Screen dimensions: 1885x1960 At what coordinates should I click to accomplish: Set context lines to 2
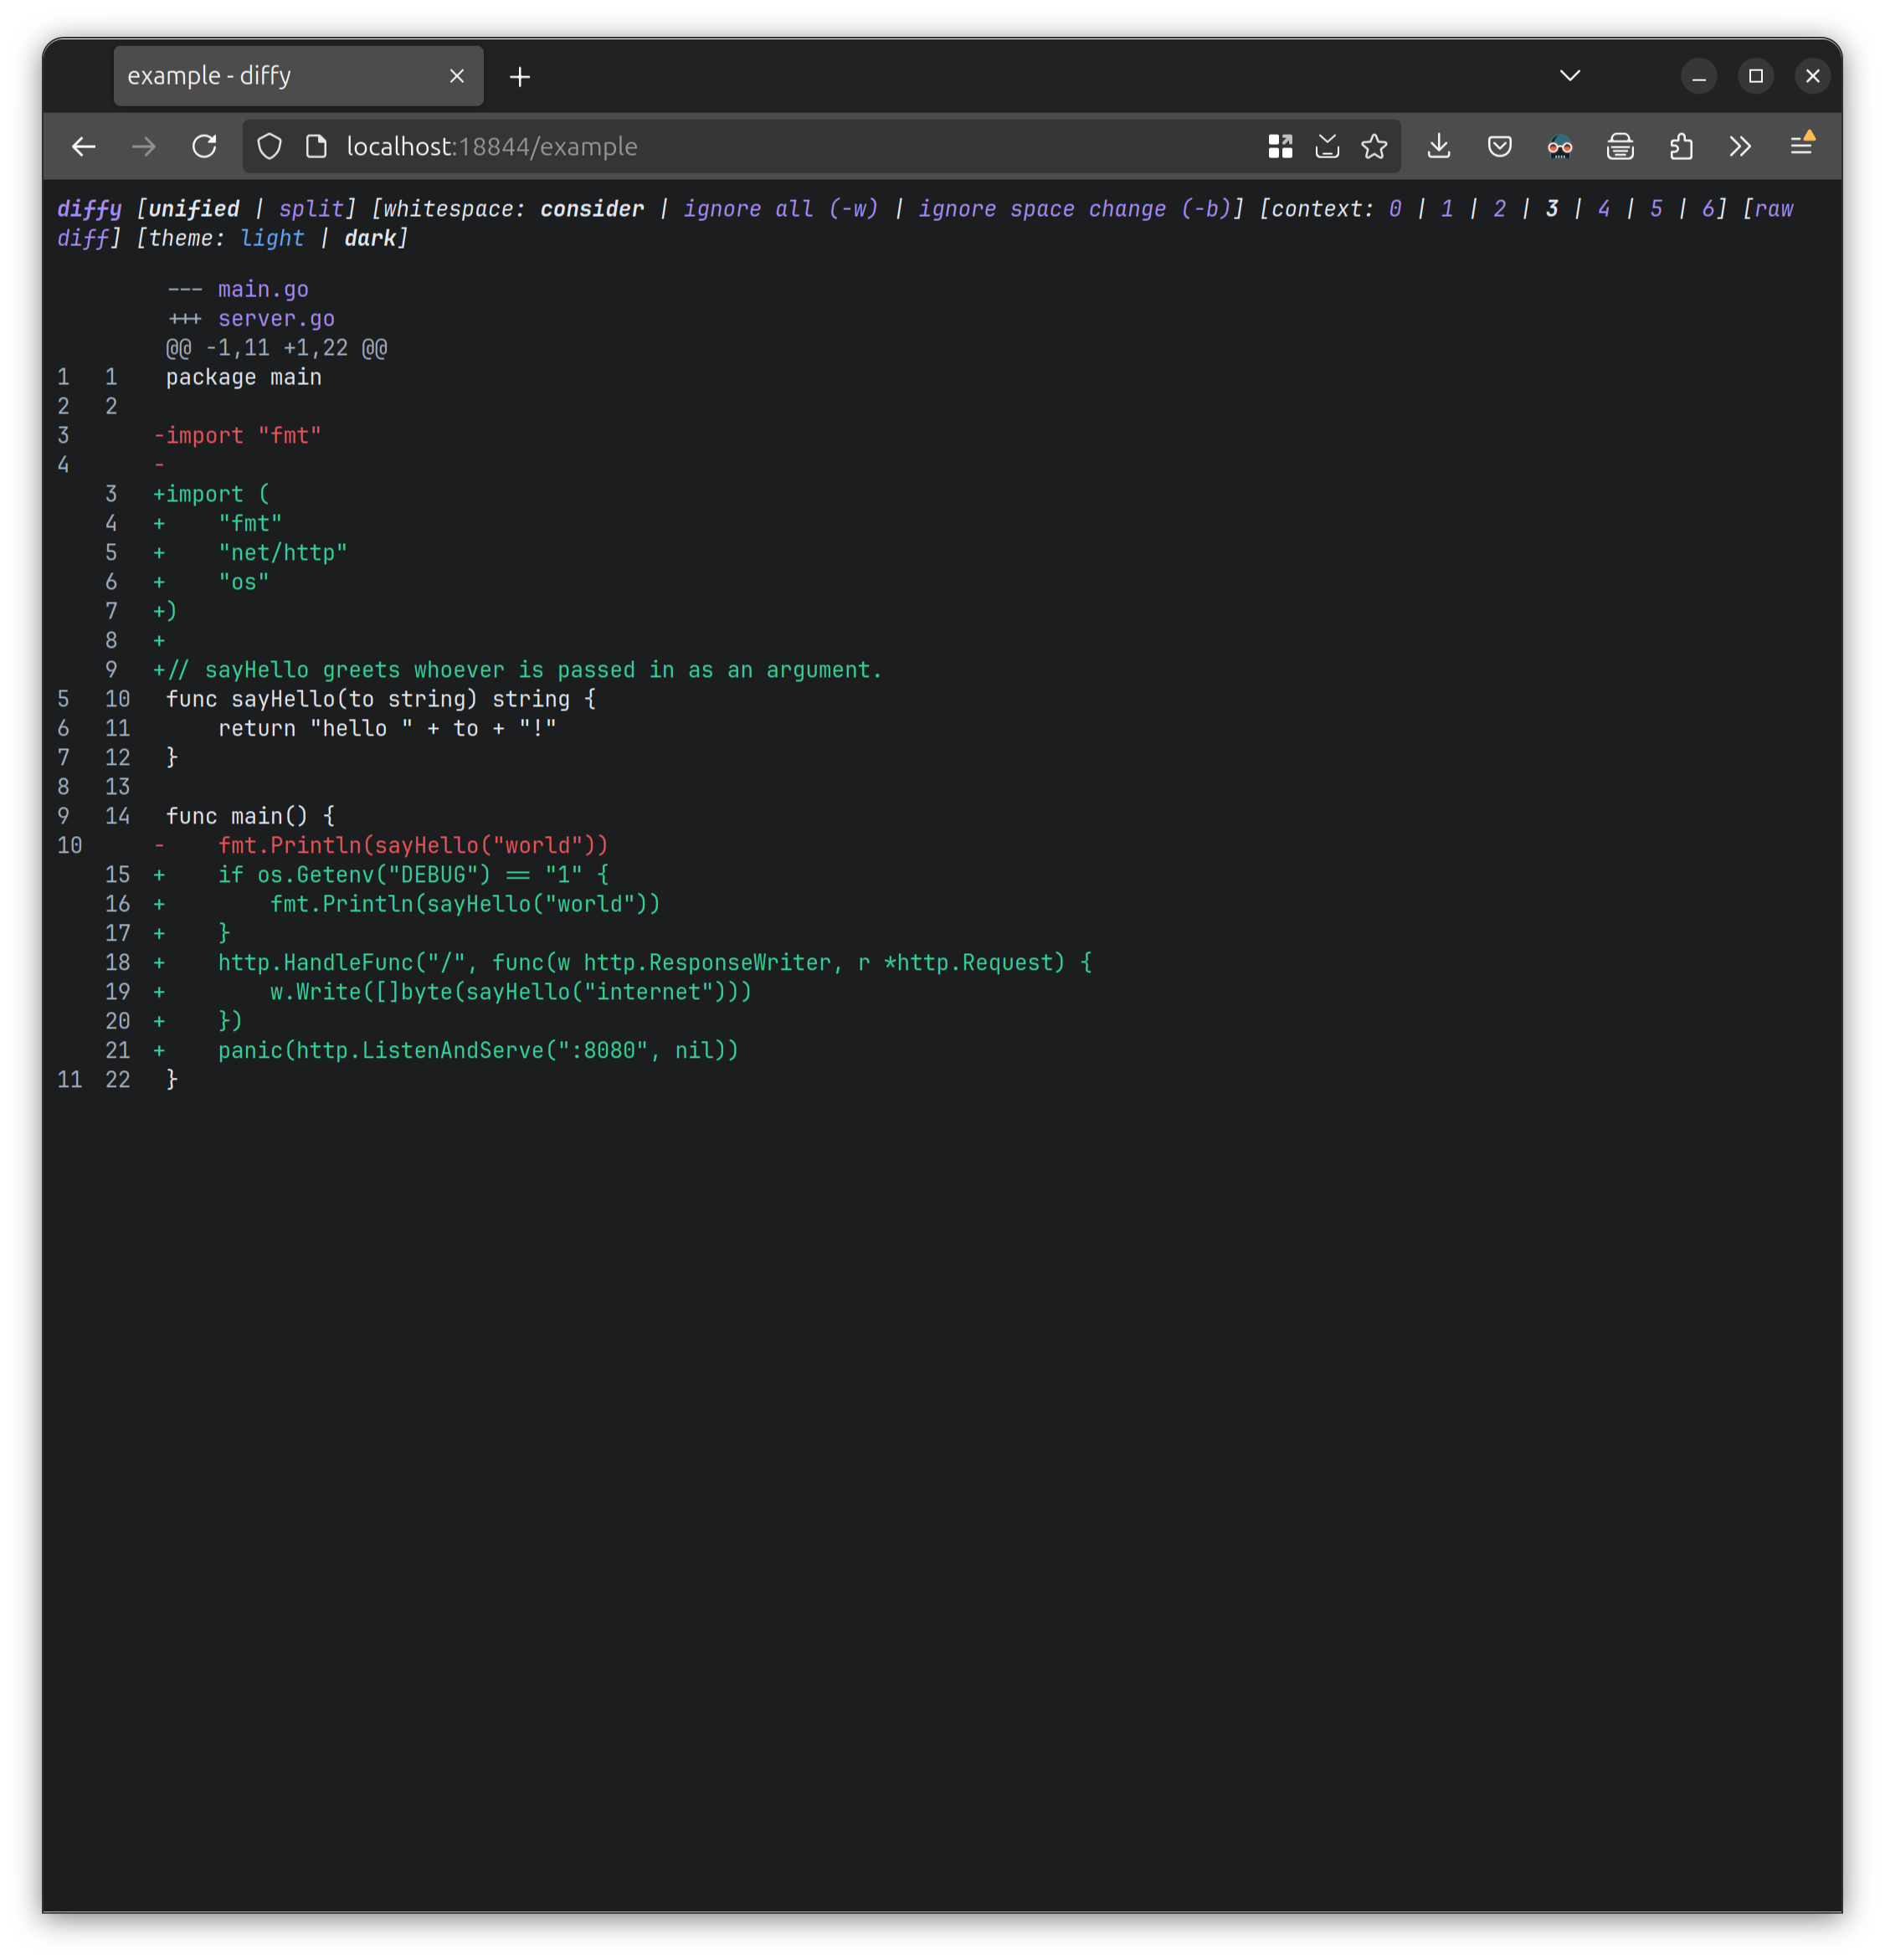(x=1499, y=209)
